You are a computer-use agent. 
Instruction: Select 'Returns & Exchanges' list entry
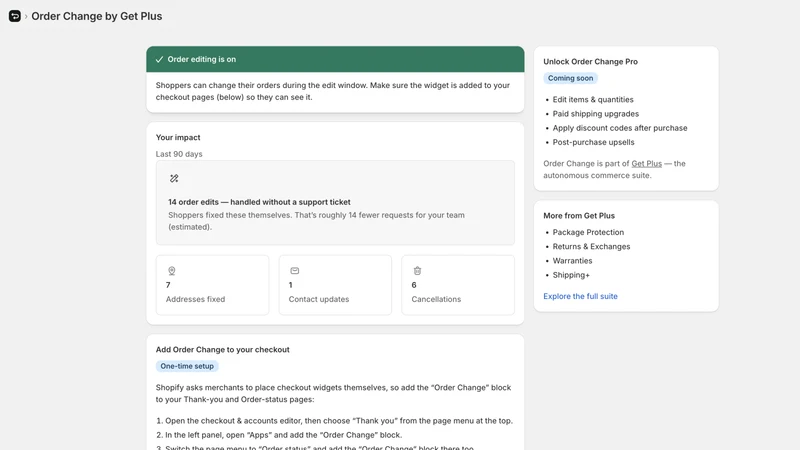pyautogui.click(x=591, y=246)
